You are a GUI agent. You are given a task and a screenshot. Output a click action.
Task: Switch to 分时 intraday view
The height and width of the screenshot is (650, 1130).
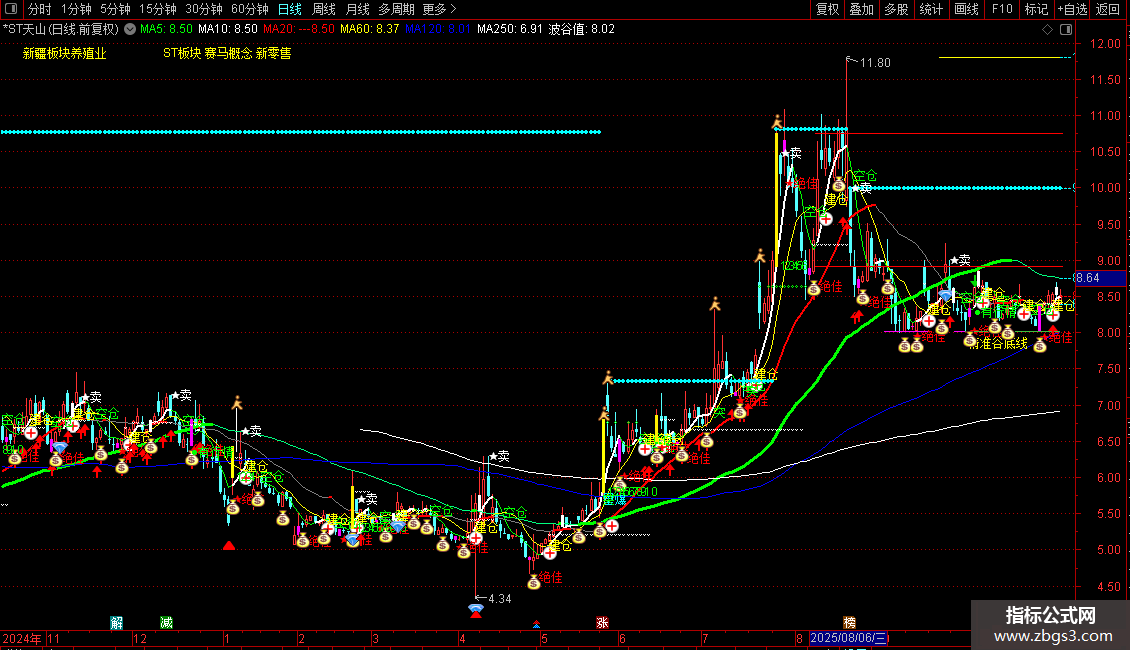point(40,9)
